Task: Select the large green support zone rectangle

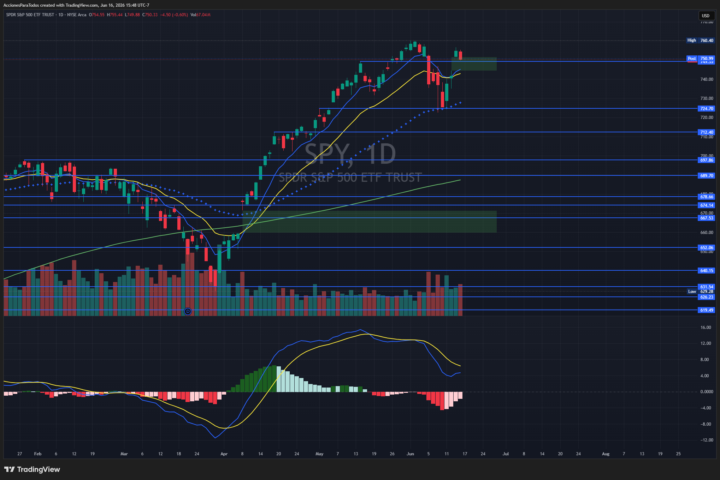Action: 370,221
